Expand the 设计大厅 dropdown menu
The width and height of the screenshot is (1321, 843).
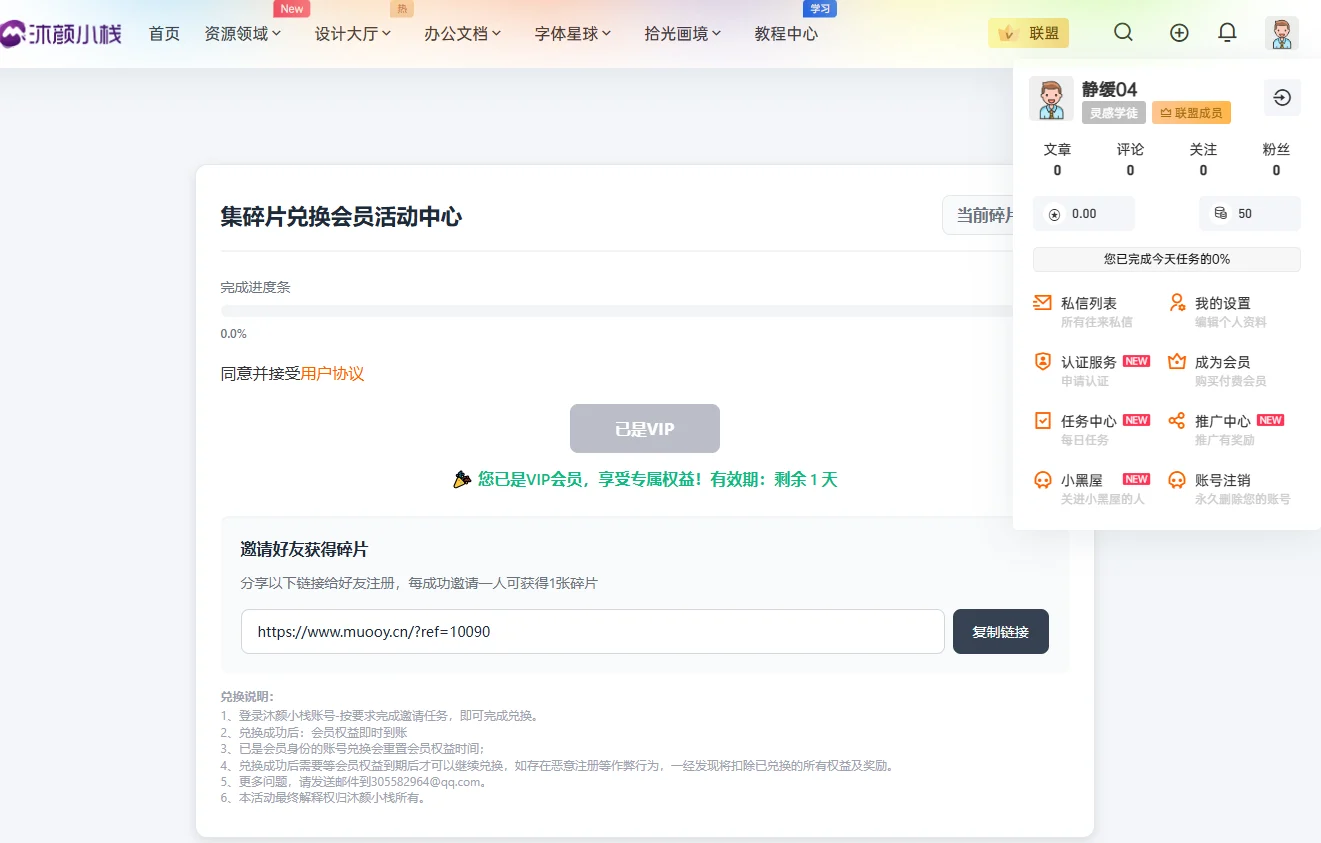(352, 33)
